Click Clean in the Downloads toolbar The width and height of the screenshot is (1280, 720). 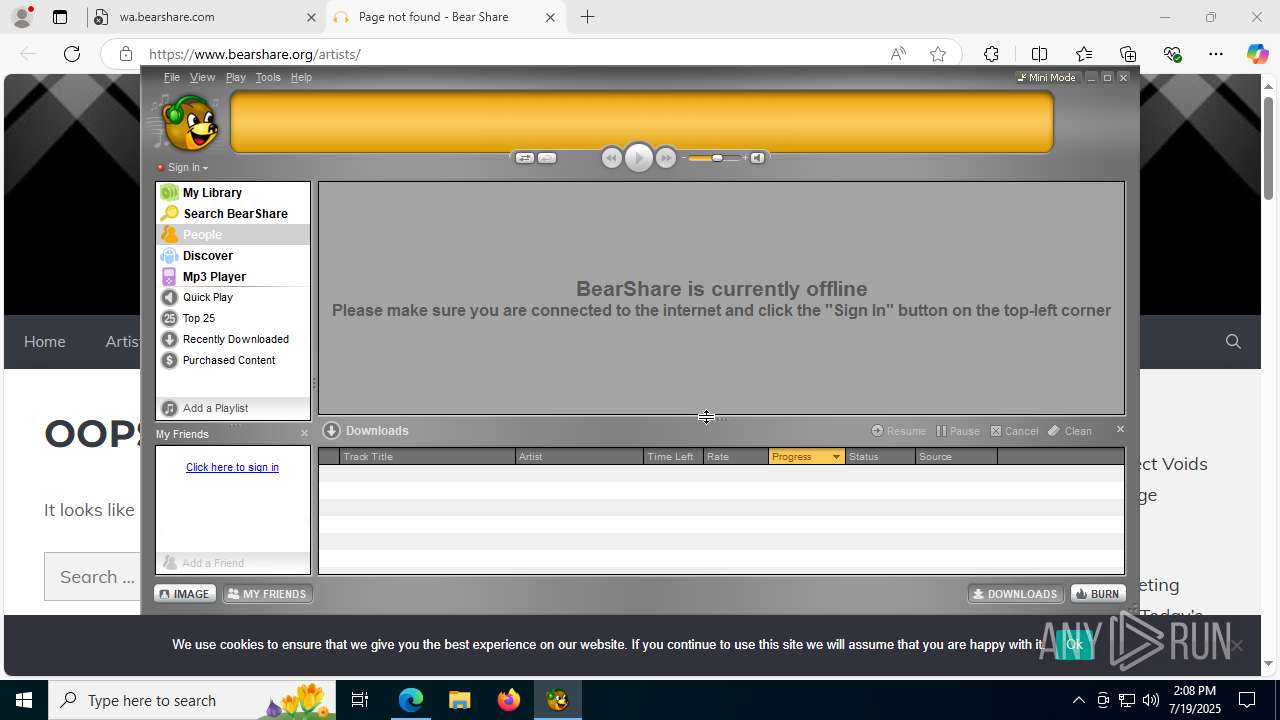click(1070, 431)
